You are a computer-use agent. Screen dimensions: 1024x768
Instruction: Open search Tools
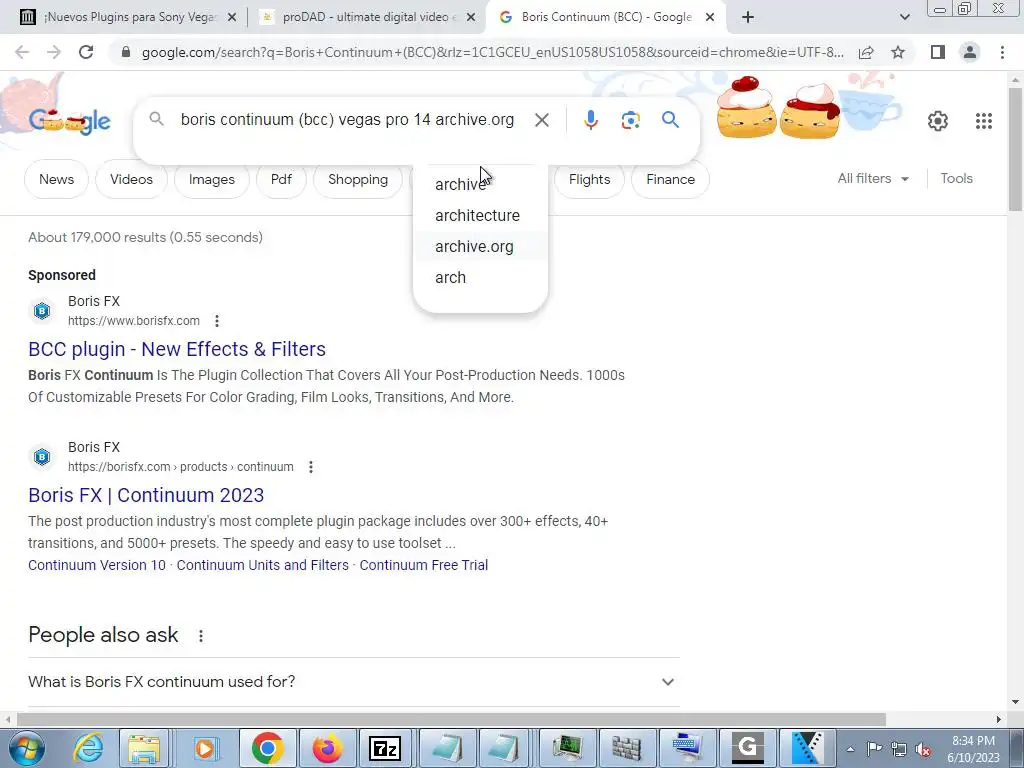[x=956, y=178]
